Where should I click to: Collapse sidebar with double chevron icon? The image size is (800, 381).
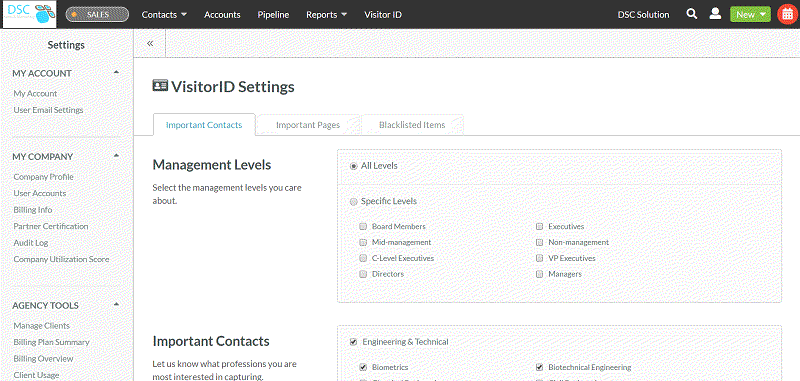click(x=150, y=43)
